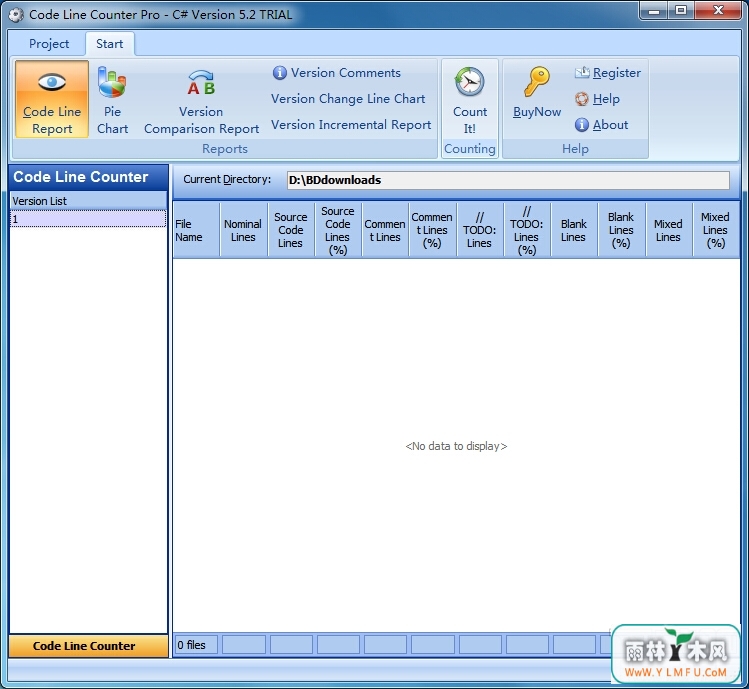Screen dimensions: 749x689
Task: Open the Code Line Report eye icon
Action: tap(52, 82)
